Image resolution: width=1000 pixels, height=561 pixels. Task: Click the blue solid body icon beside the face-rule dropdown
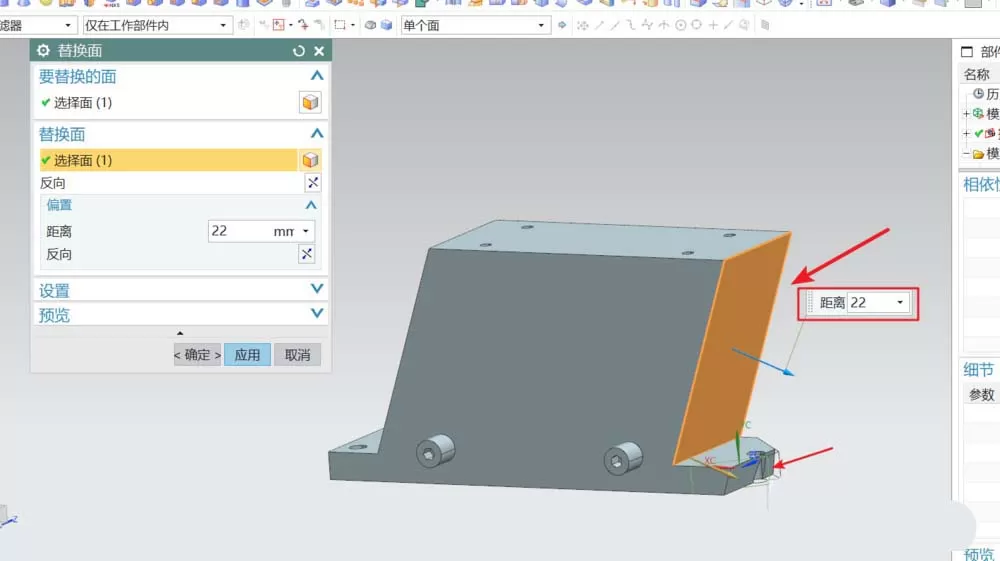(x=386, y=25)
